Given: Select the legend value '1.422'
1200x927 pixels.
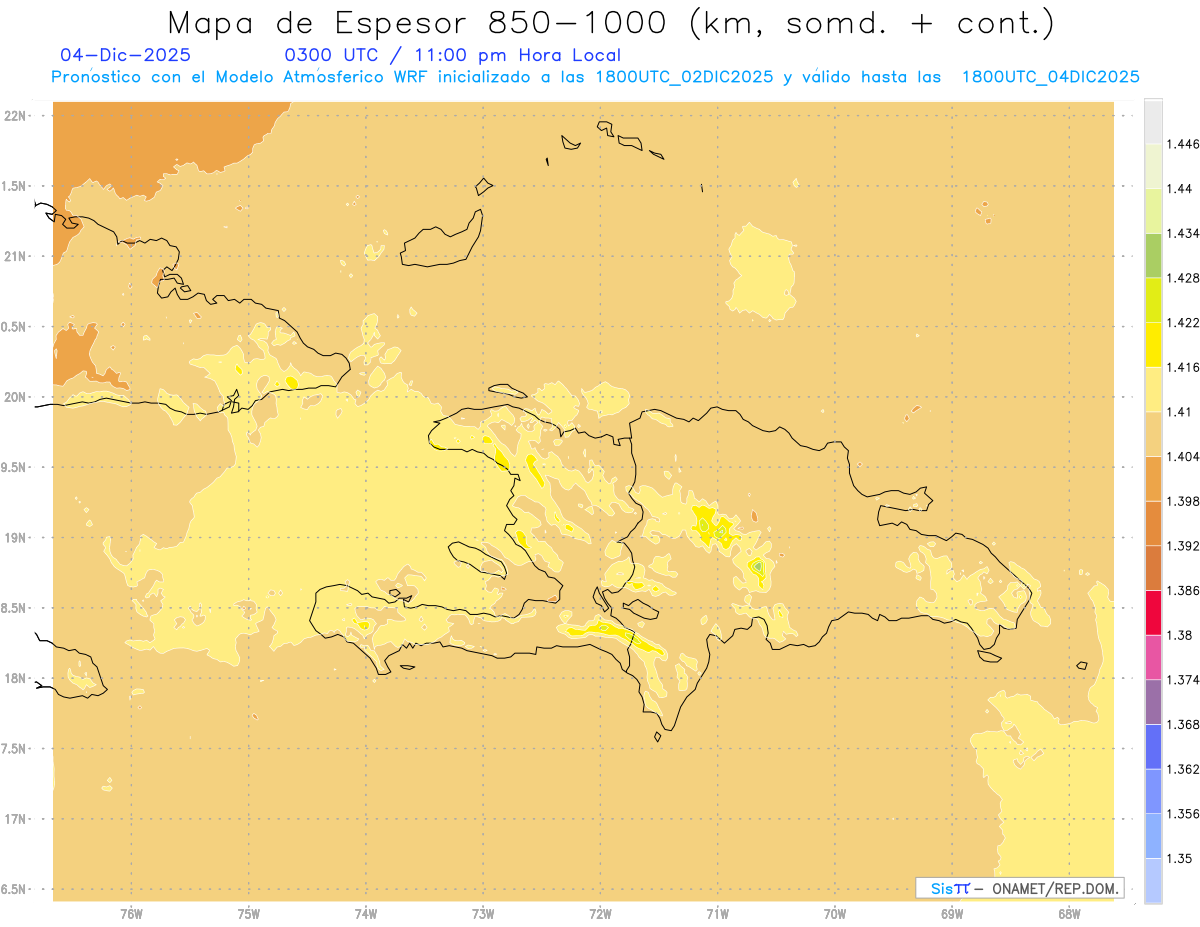Looking at the screenshot, I should [x=1182, y=323].
